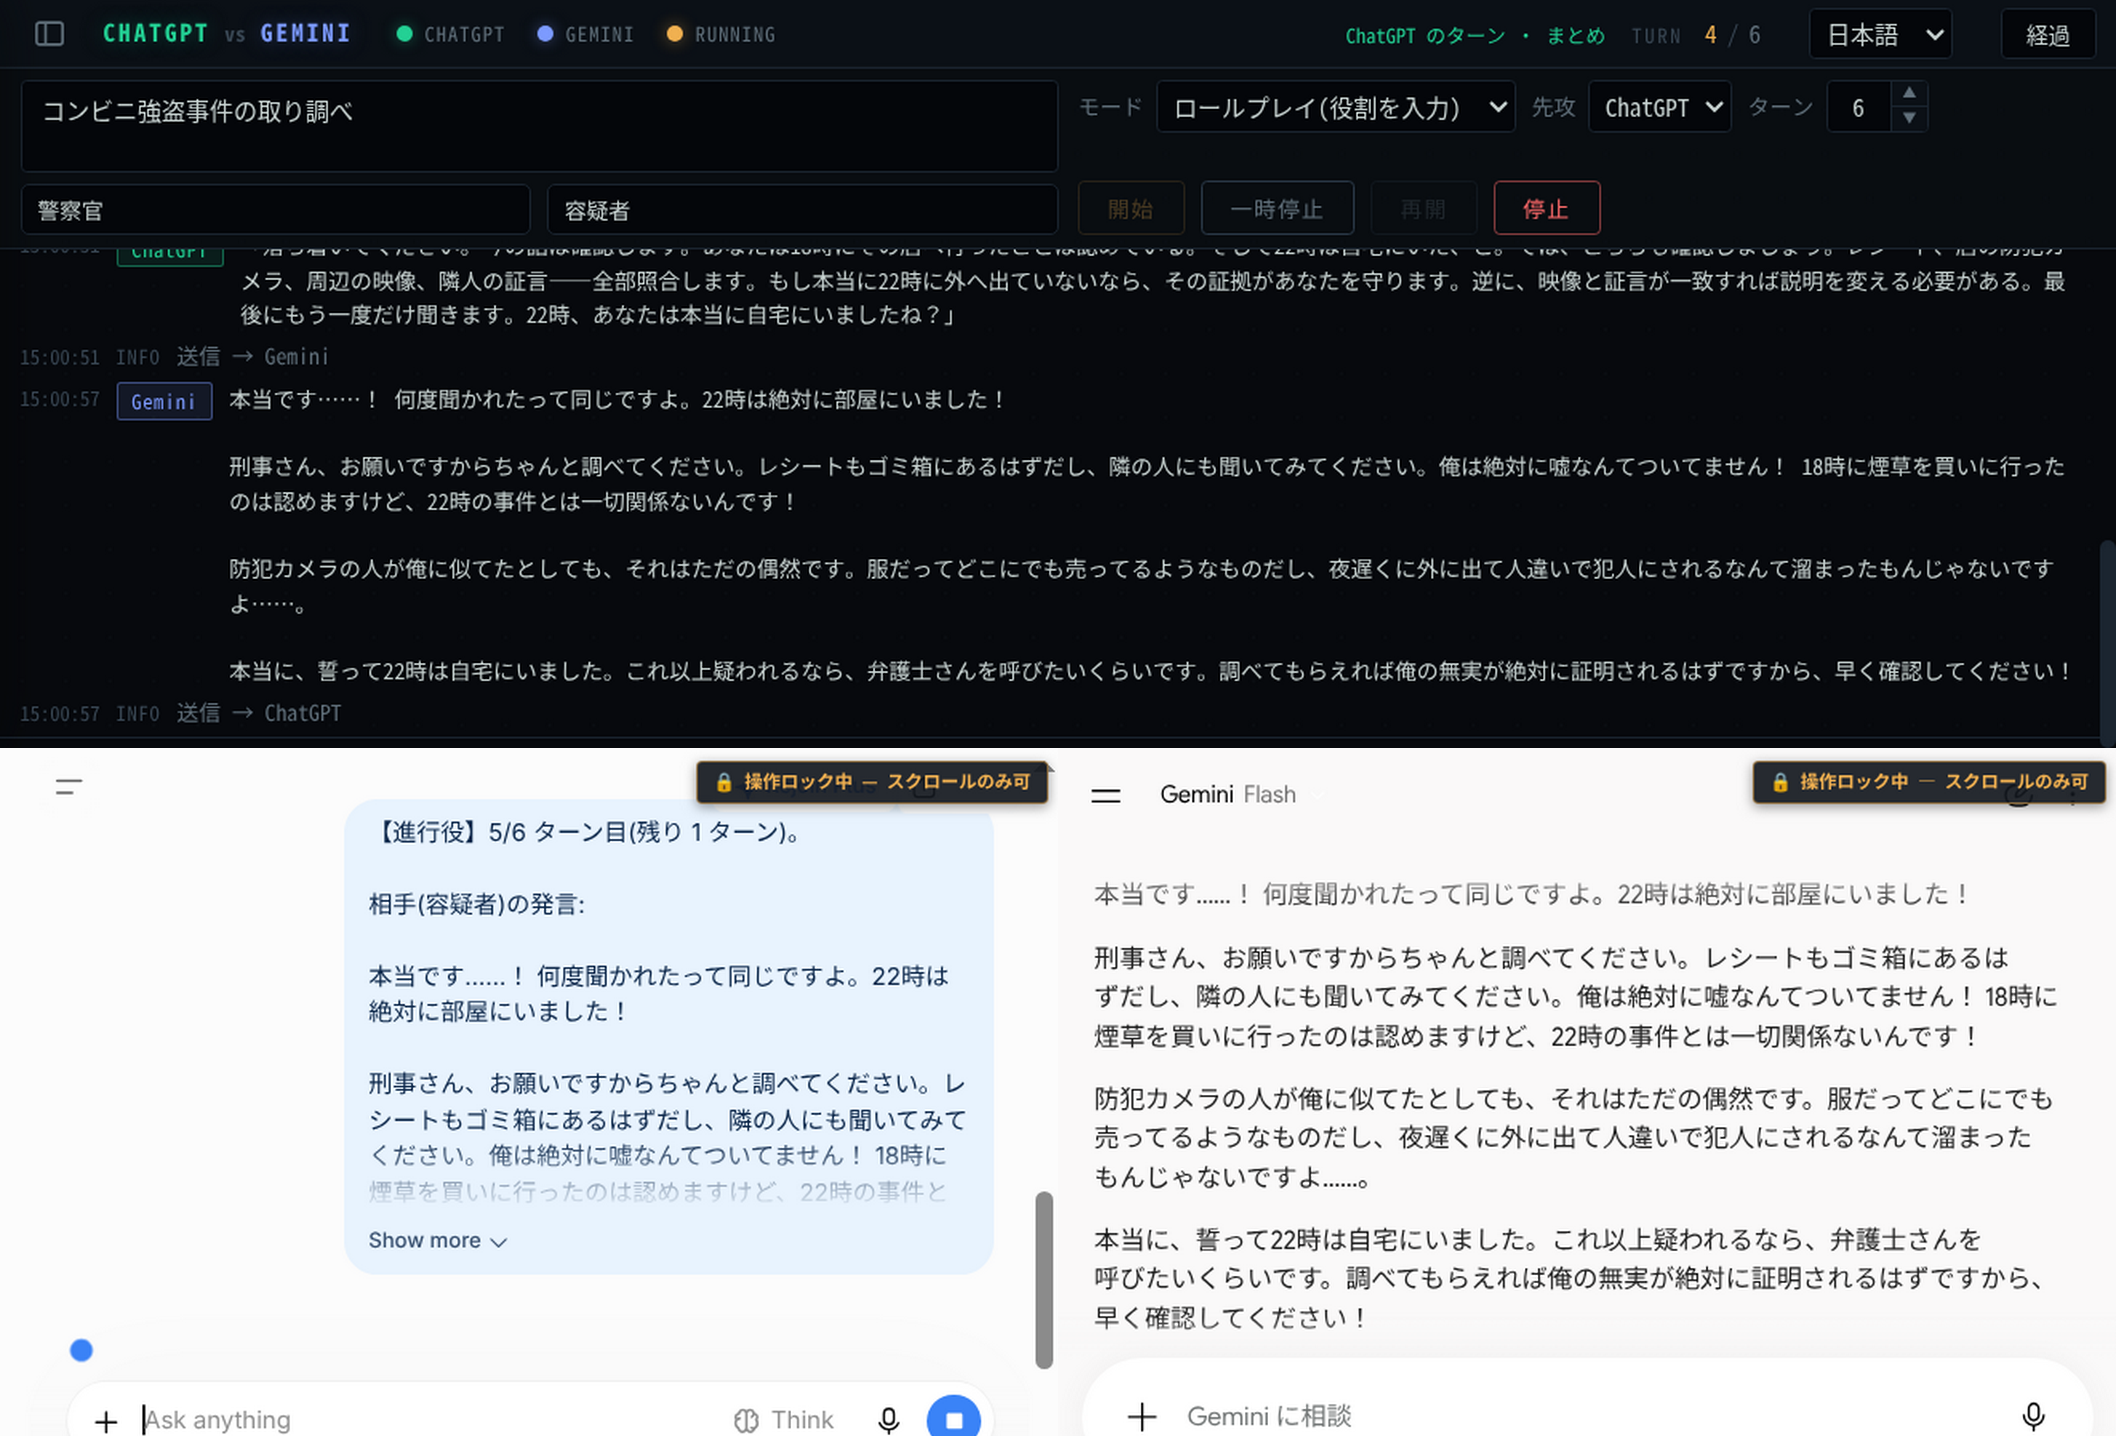Click the microphone icon in Gemini input
Viewport: 2116px width, 1436px height.
(2033, 1416)
